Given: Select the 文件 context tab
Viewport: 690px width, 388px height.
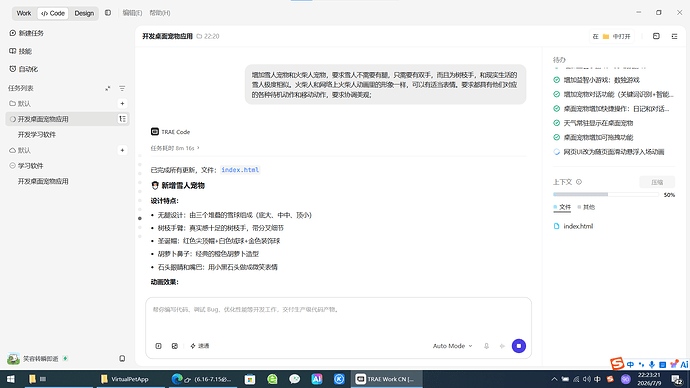Looking at the screenshot, I should pyautogui.click(x=562, y=207).
